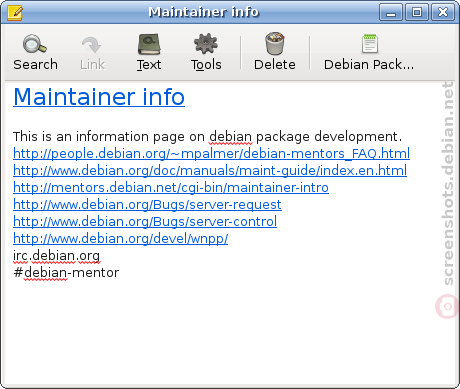Open the Debian Pack... notebook icon
Screen dimensions: 460x389
pyautogui.click(x=370, y=44)
